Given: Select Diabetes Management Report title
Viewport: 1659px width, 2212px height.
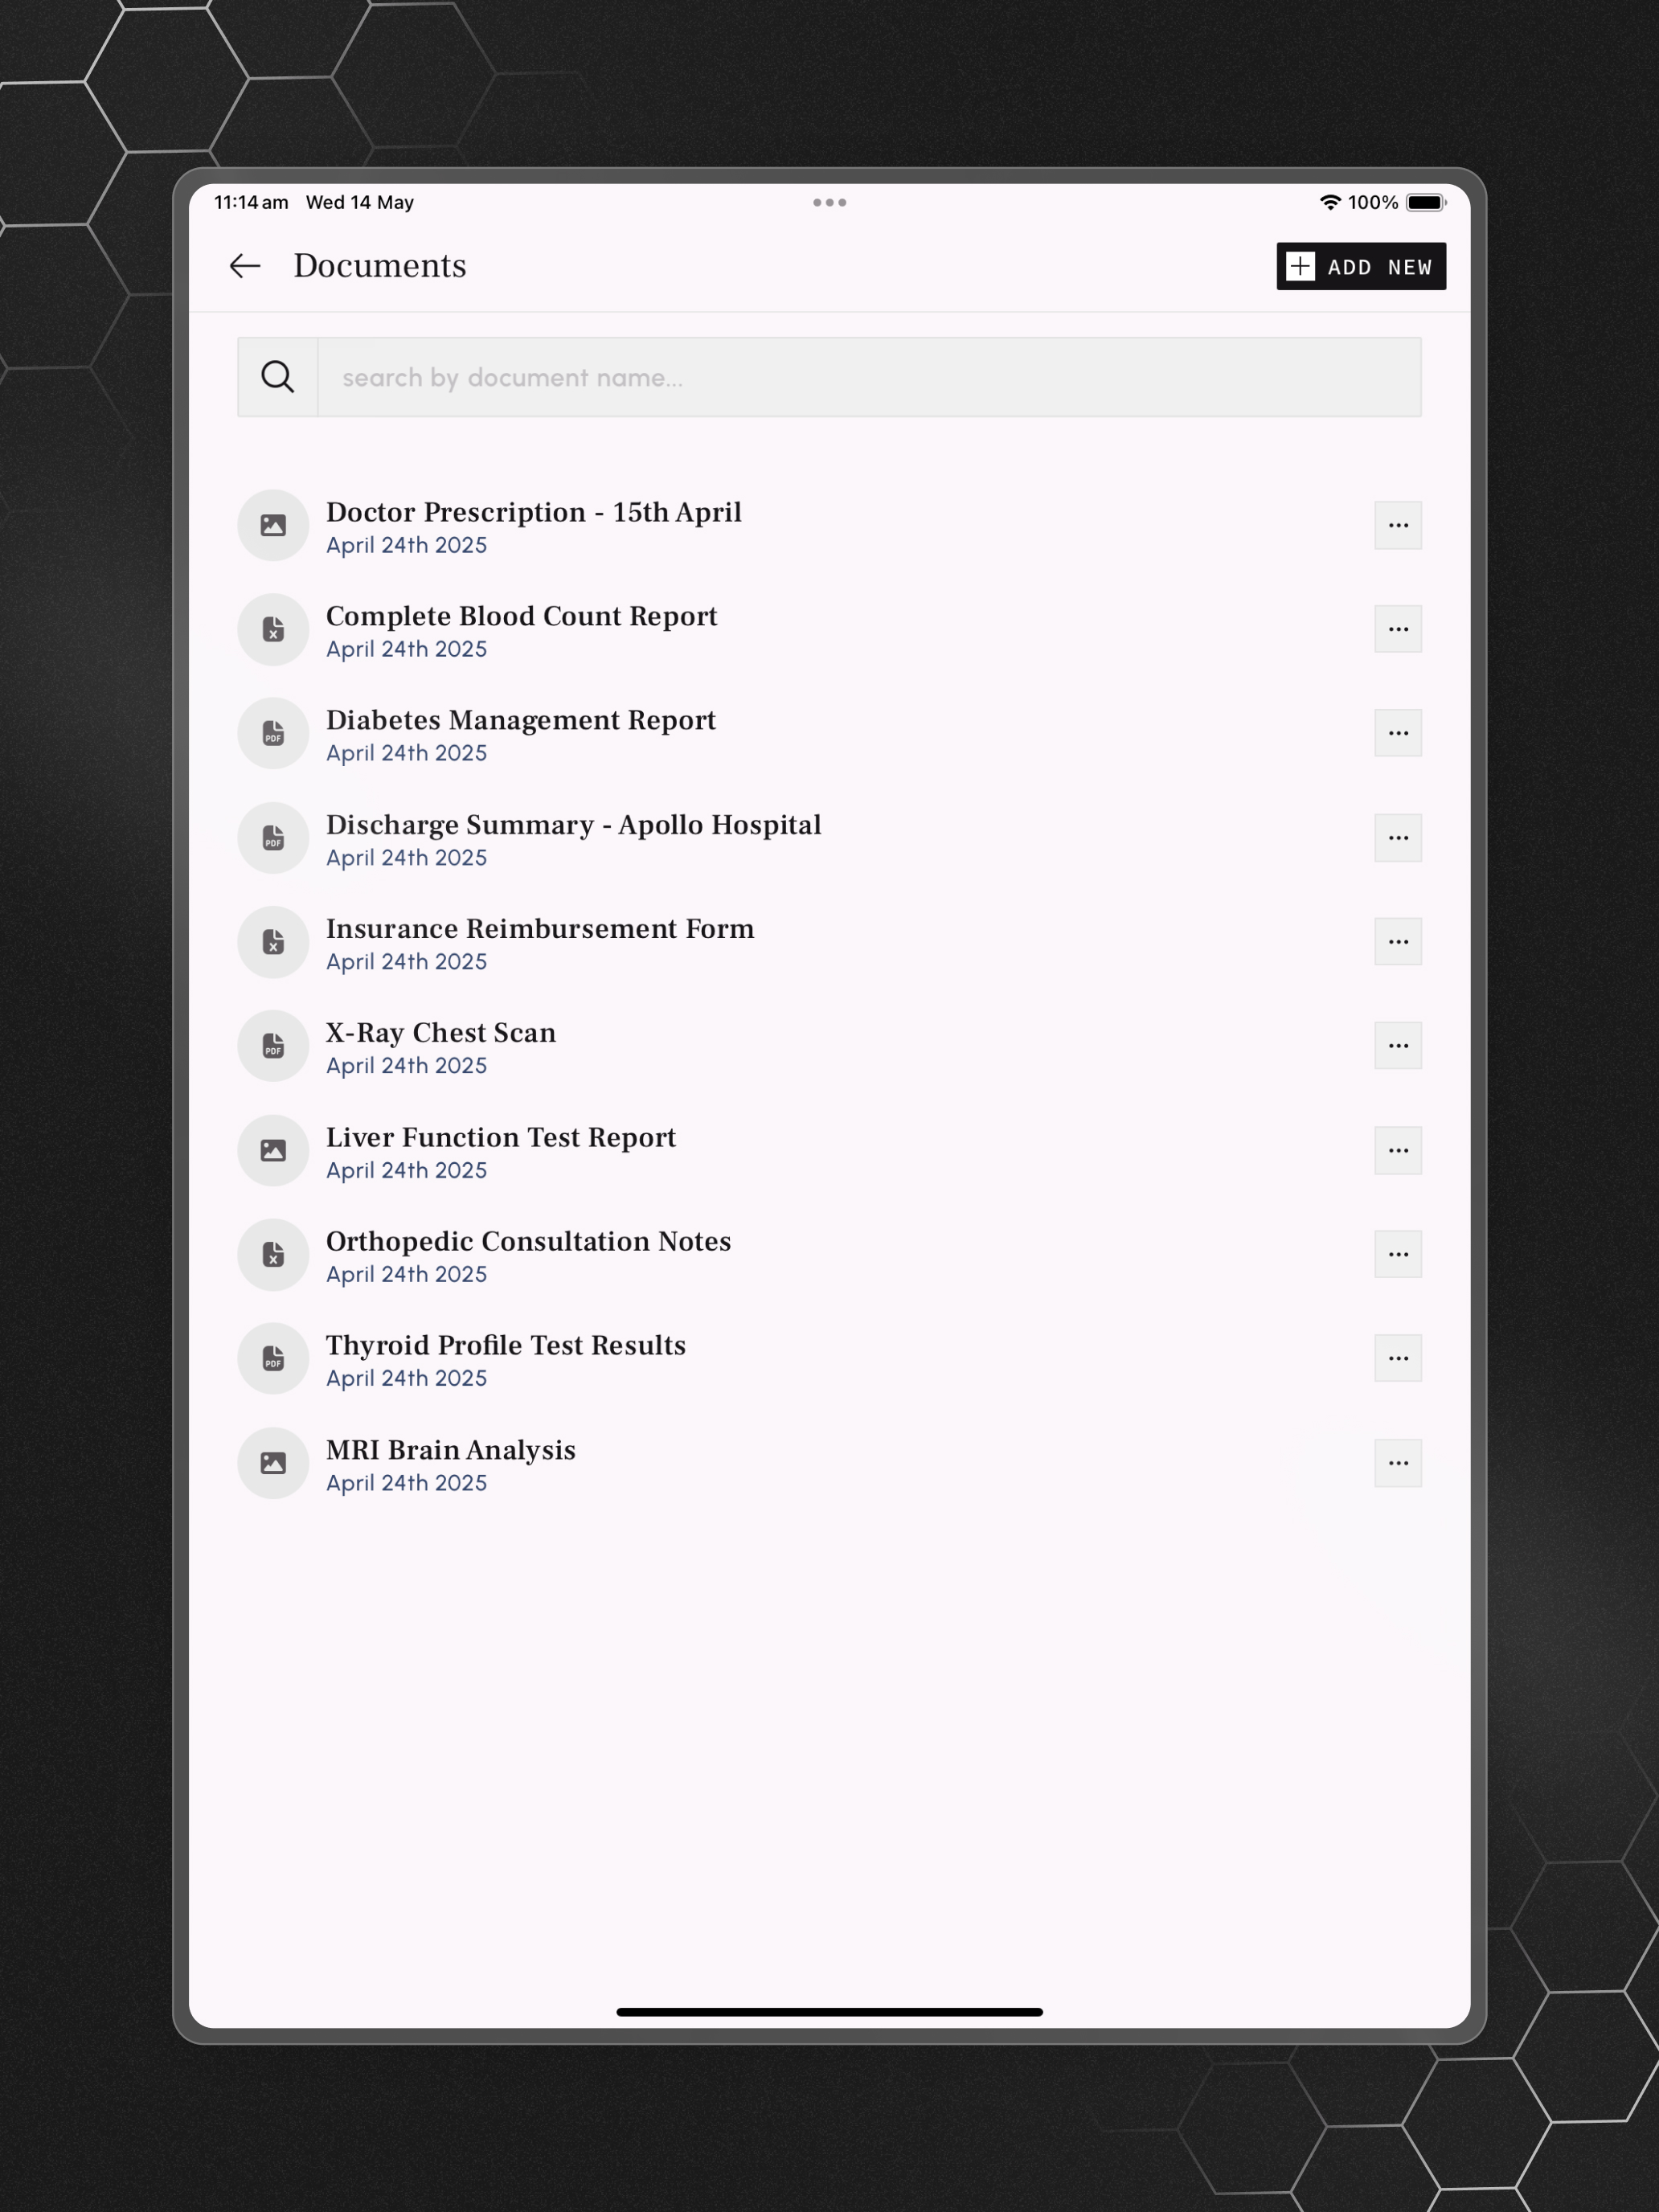Looking at the screenshot, I should click(x=521, y=720).
